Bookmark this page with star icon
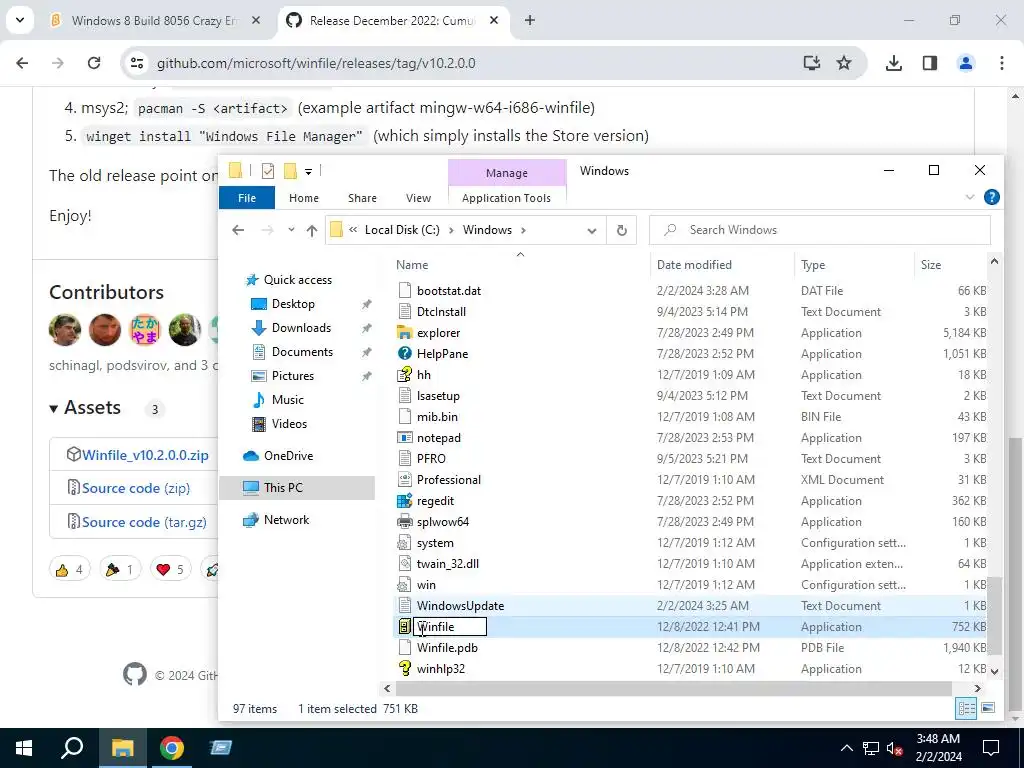Screen dimensions: 1024x768 tap(844, 63)
